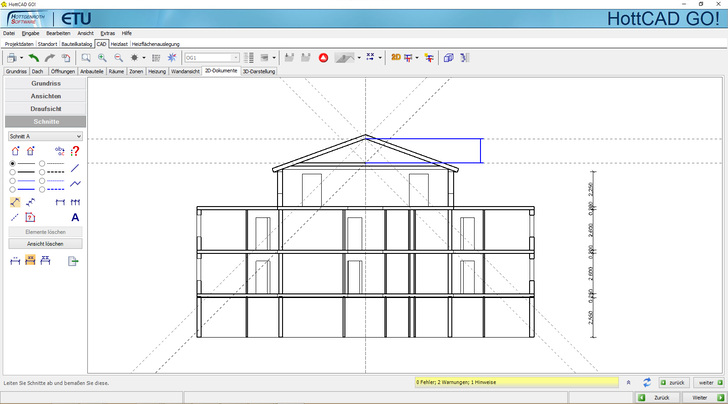
Task: Expand the Draufsicht section
Action: 44,108
